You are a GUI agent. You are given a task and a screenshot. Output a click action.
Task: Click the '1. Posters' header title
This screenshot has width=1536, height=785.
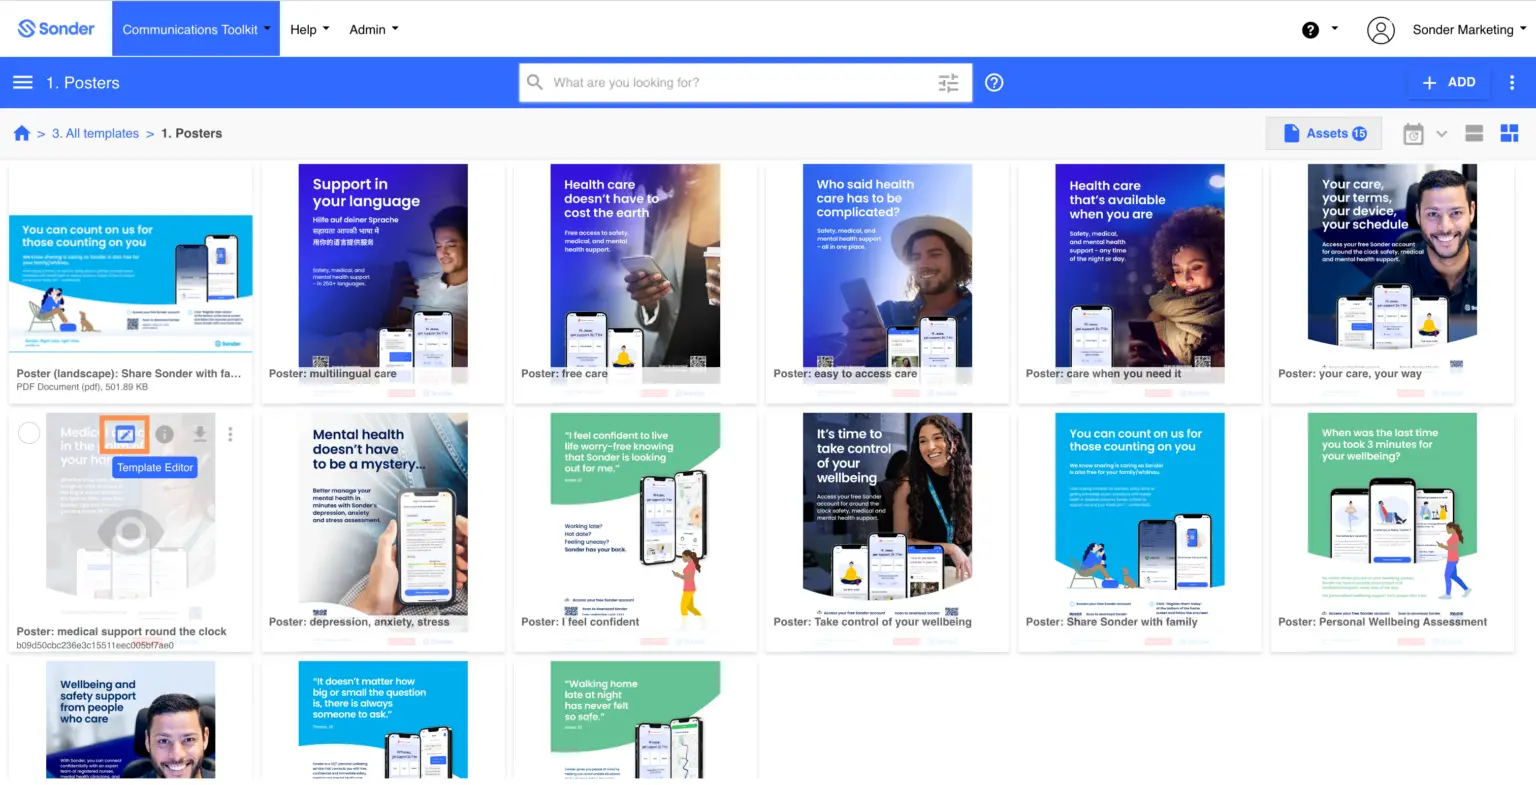(83, 82)
